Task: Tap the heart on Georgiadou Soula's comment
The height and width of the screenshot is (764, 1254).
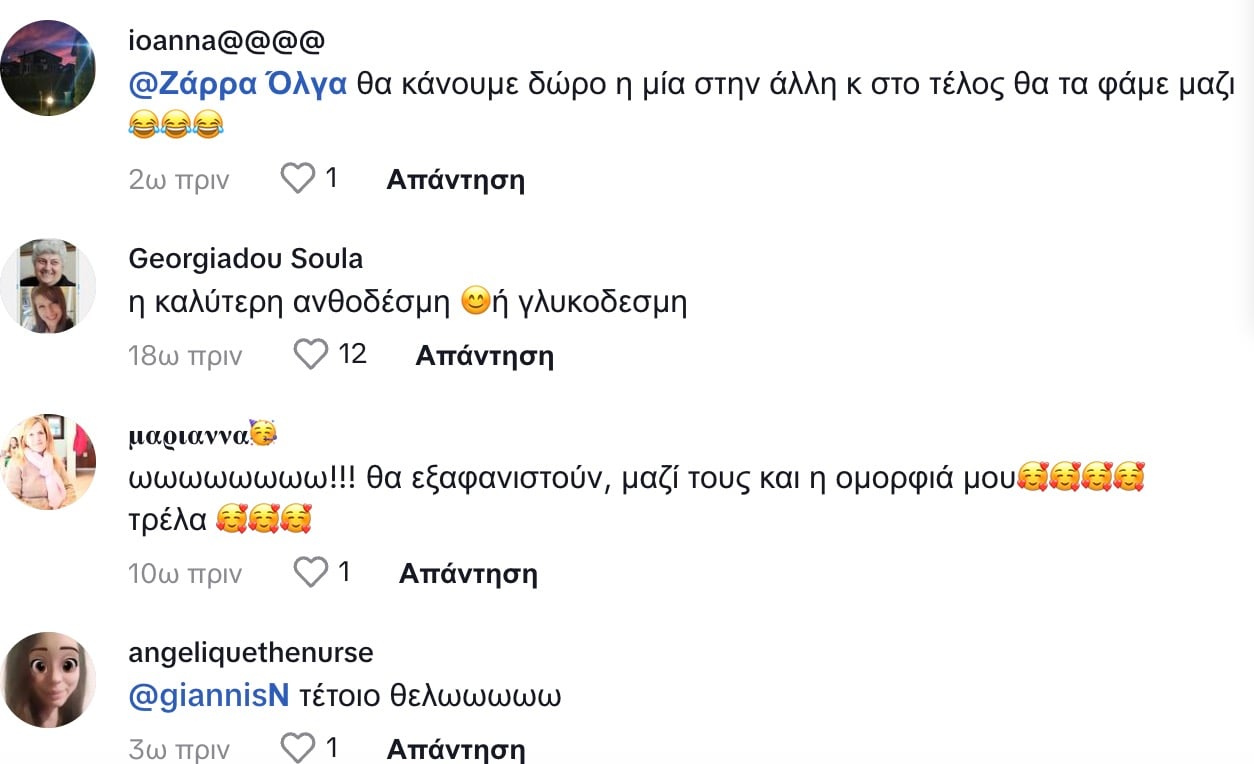Action: click(311, 354)
